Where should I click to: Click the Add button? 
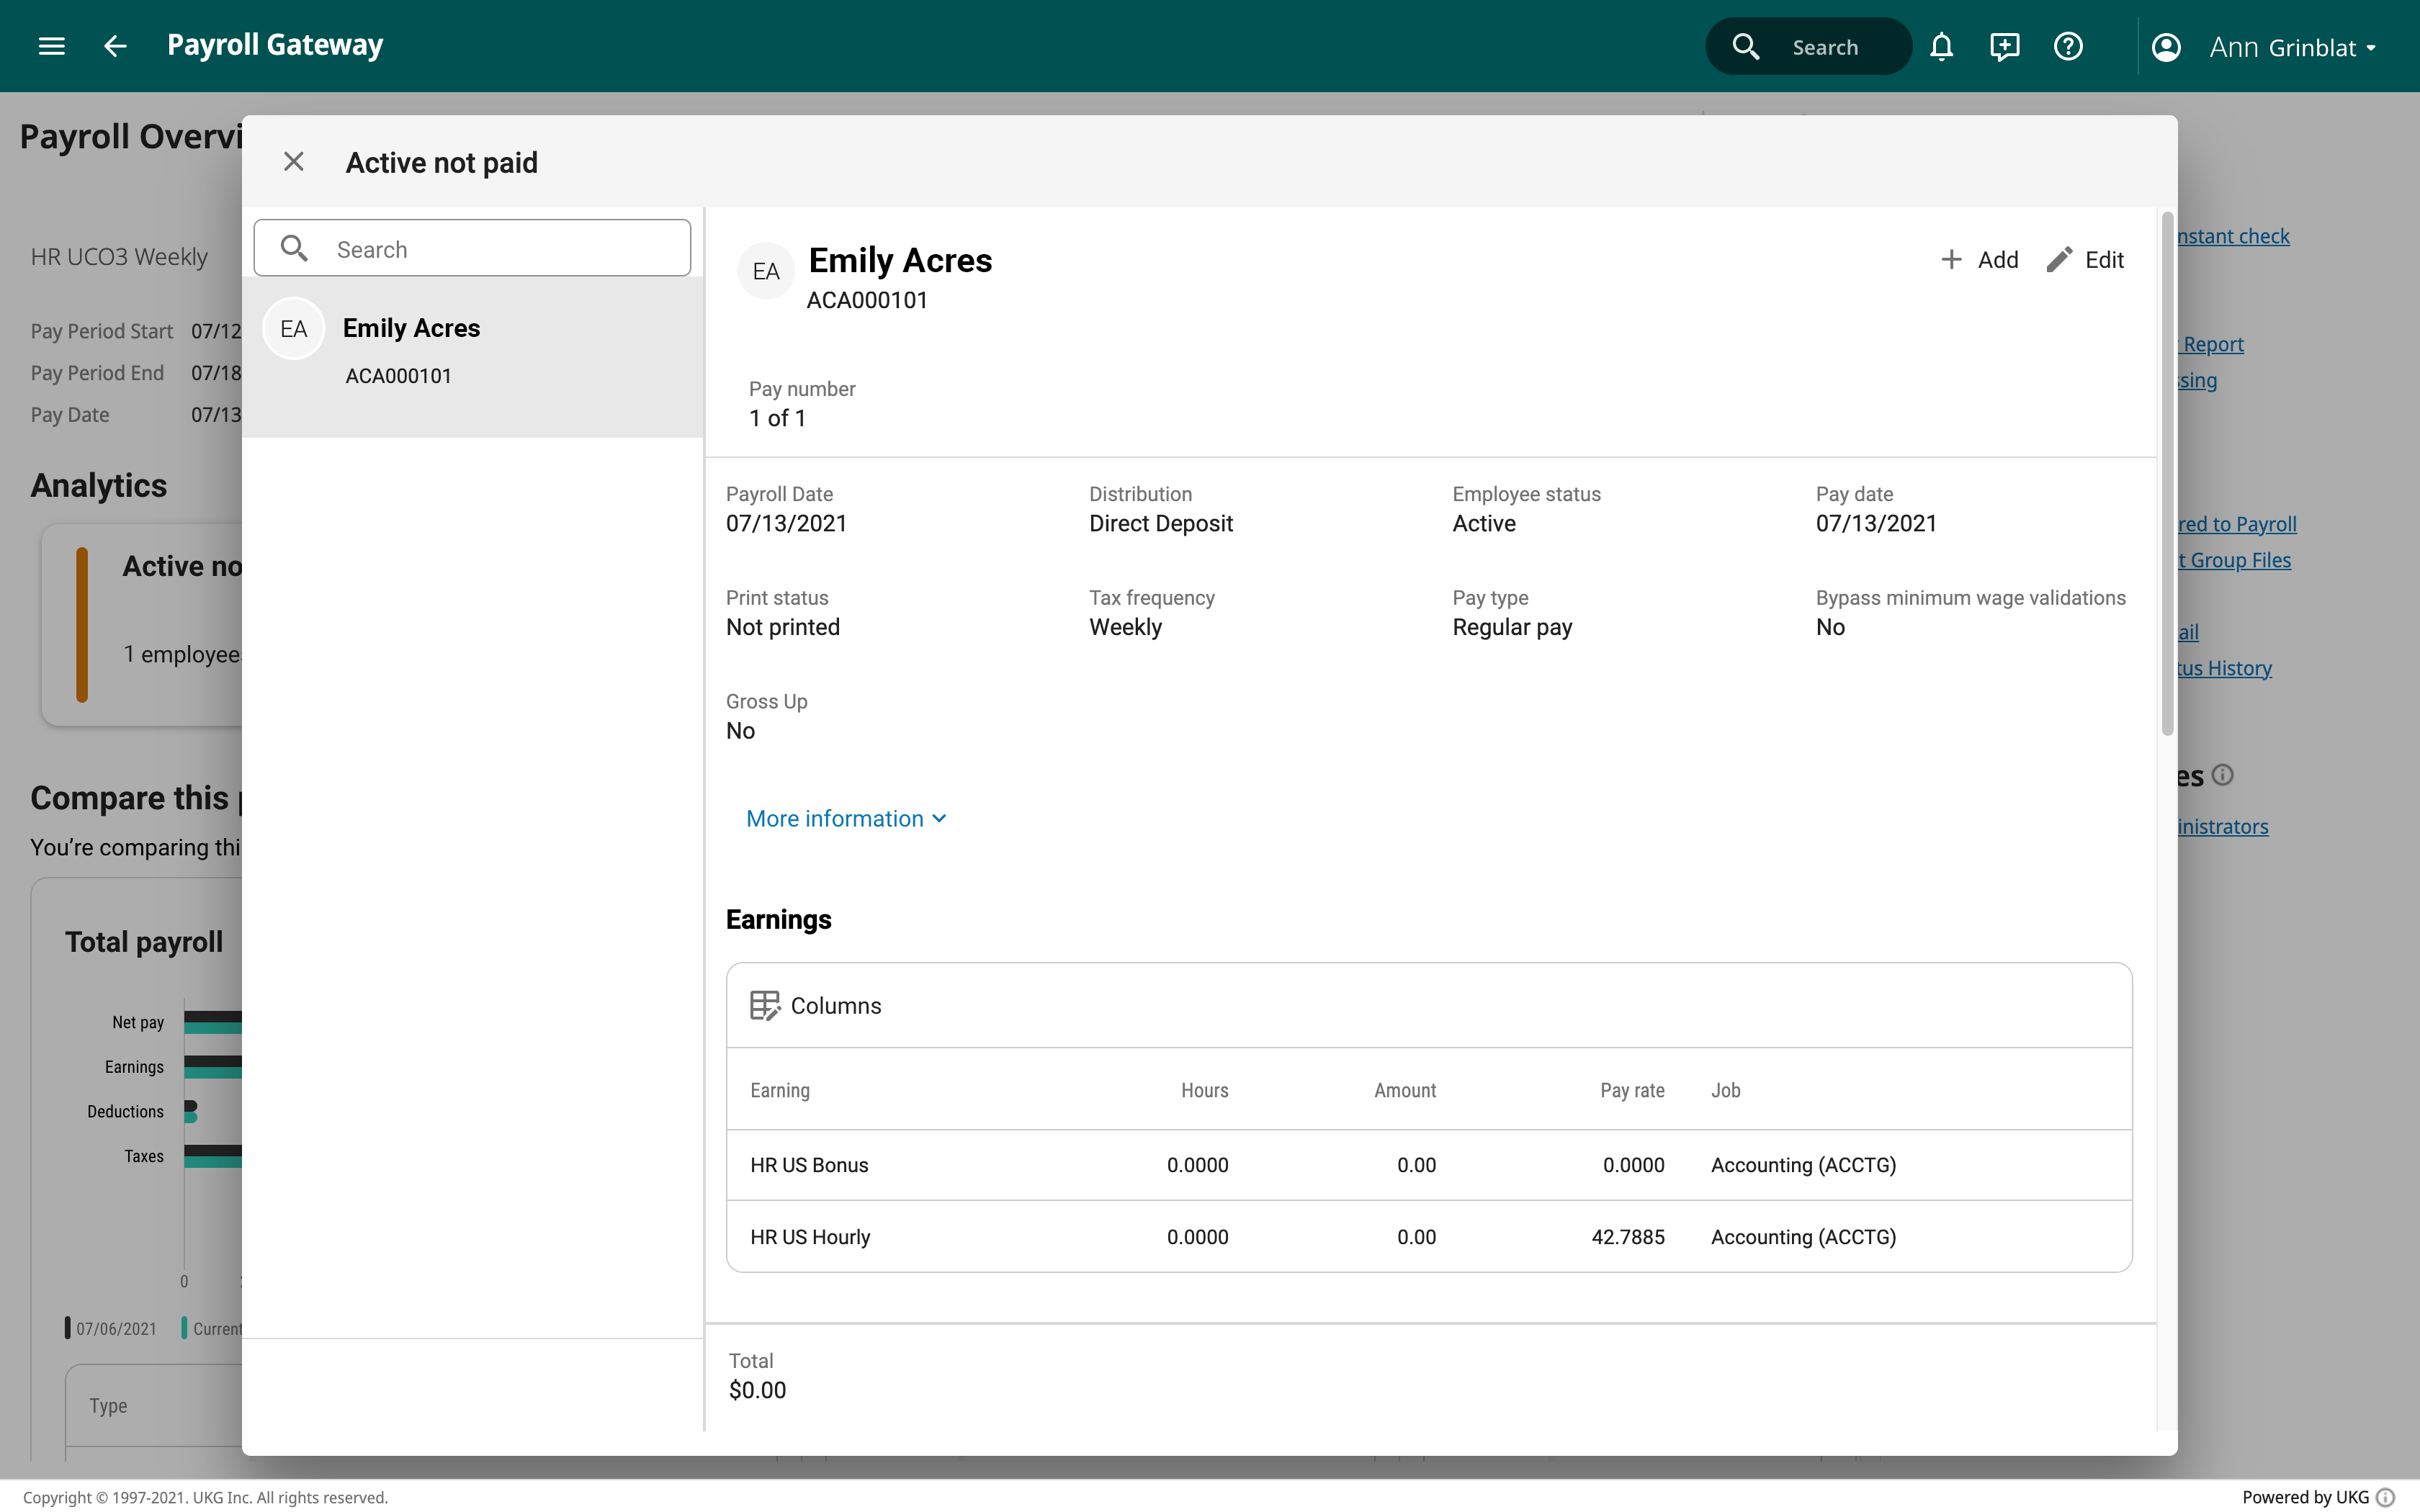(x=1996, y=259)
